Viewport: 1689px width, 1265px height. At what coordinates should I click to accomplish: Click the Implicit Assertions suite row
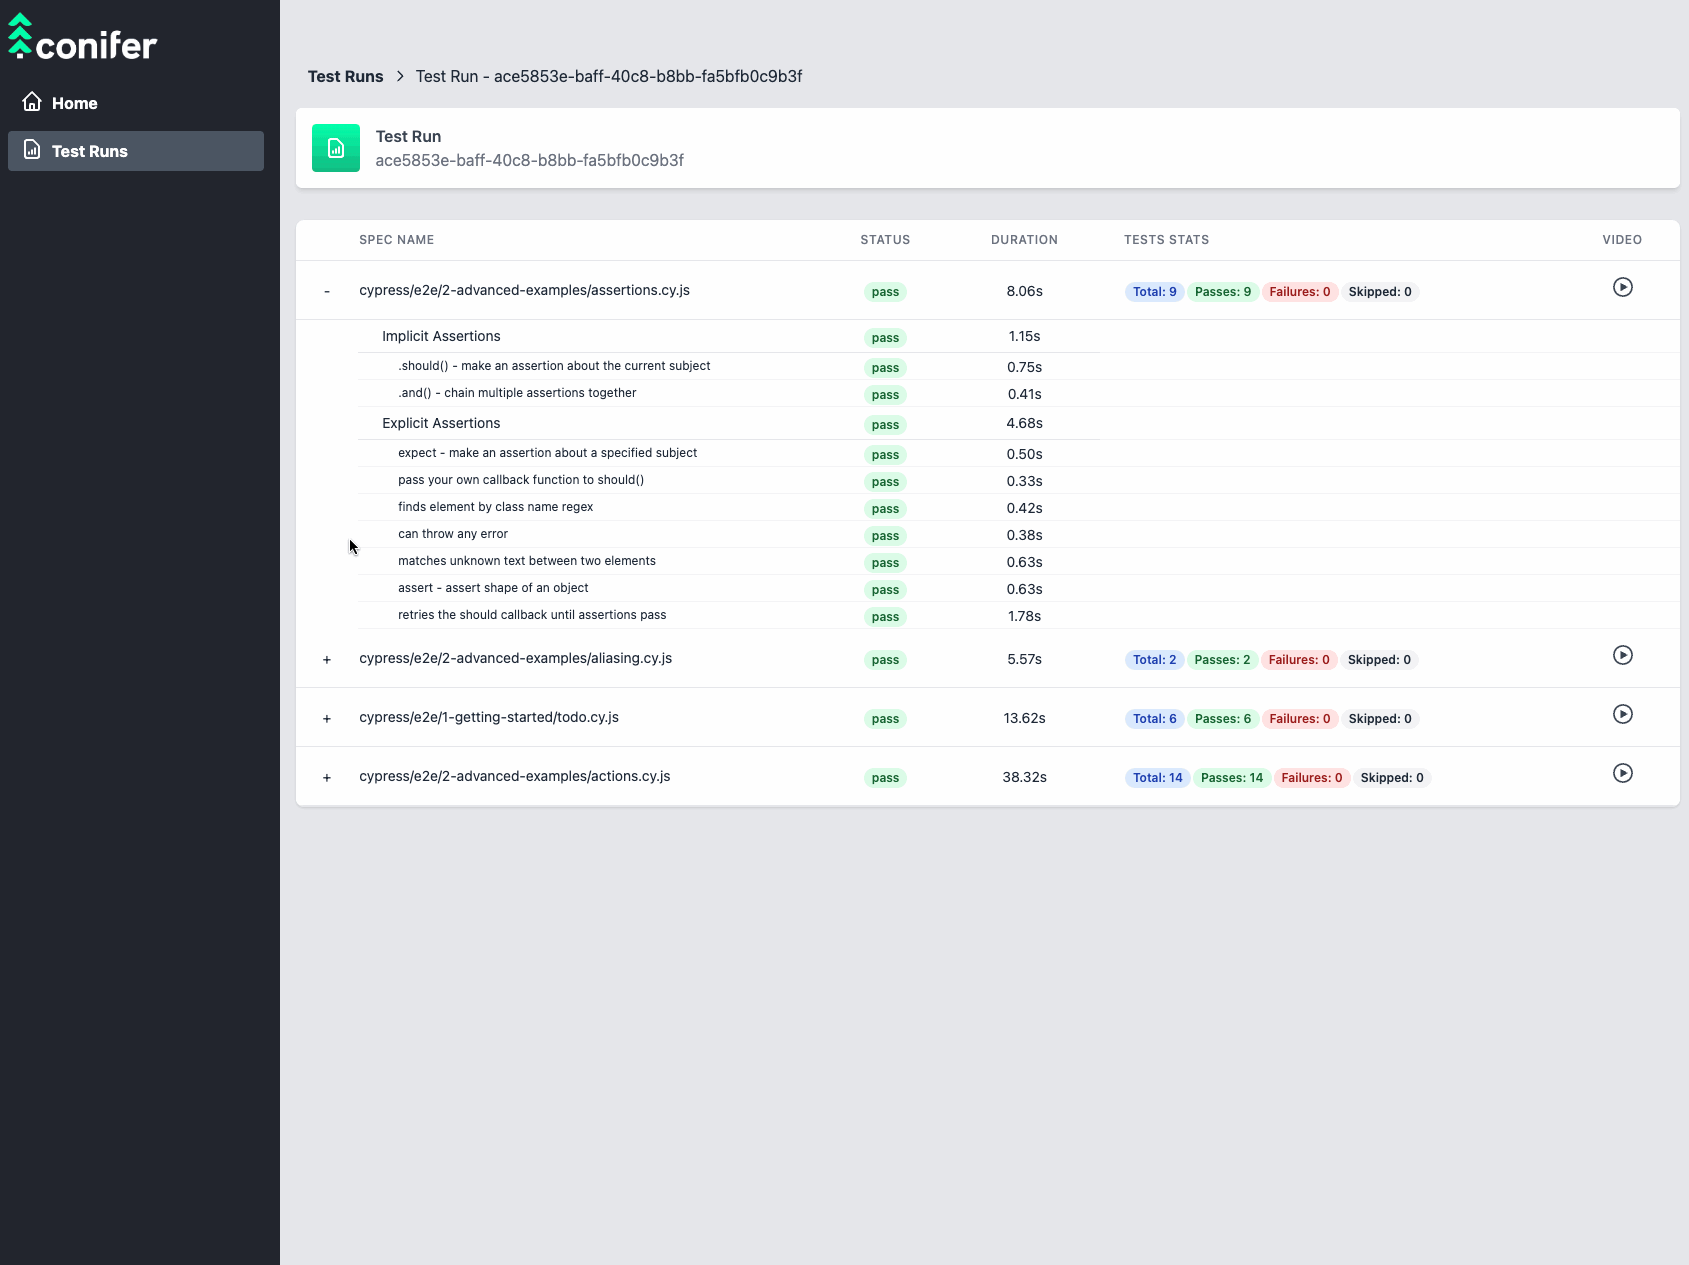(441, 337)
